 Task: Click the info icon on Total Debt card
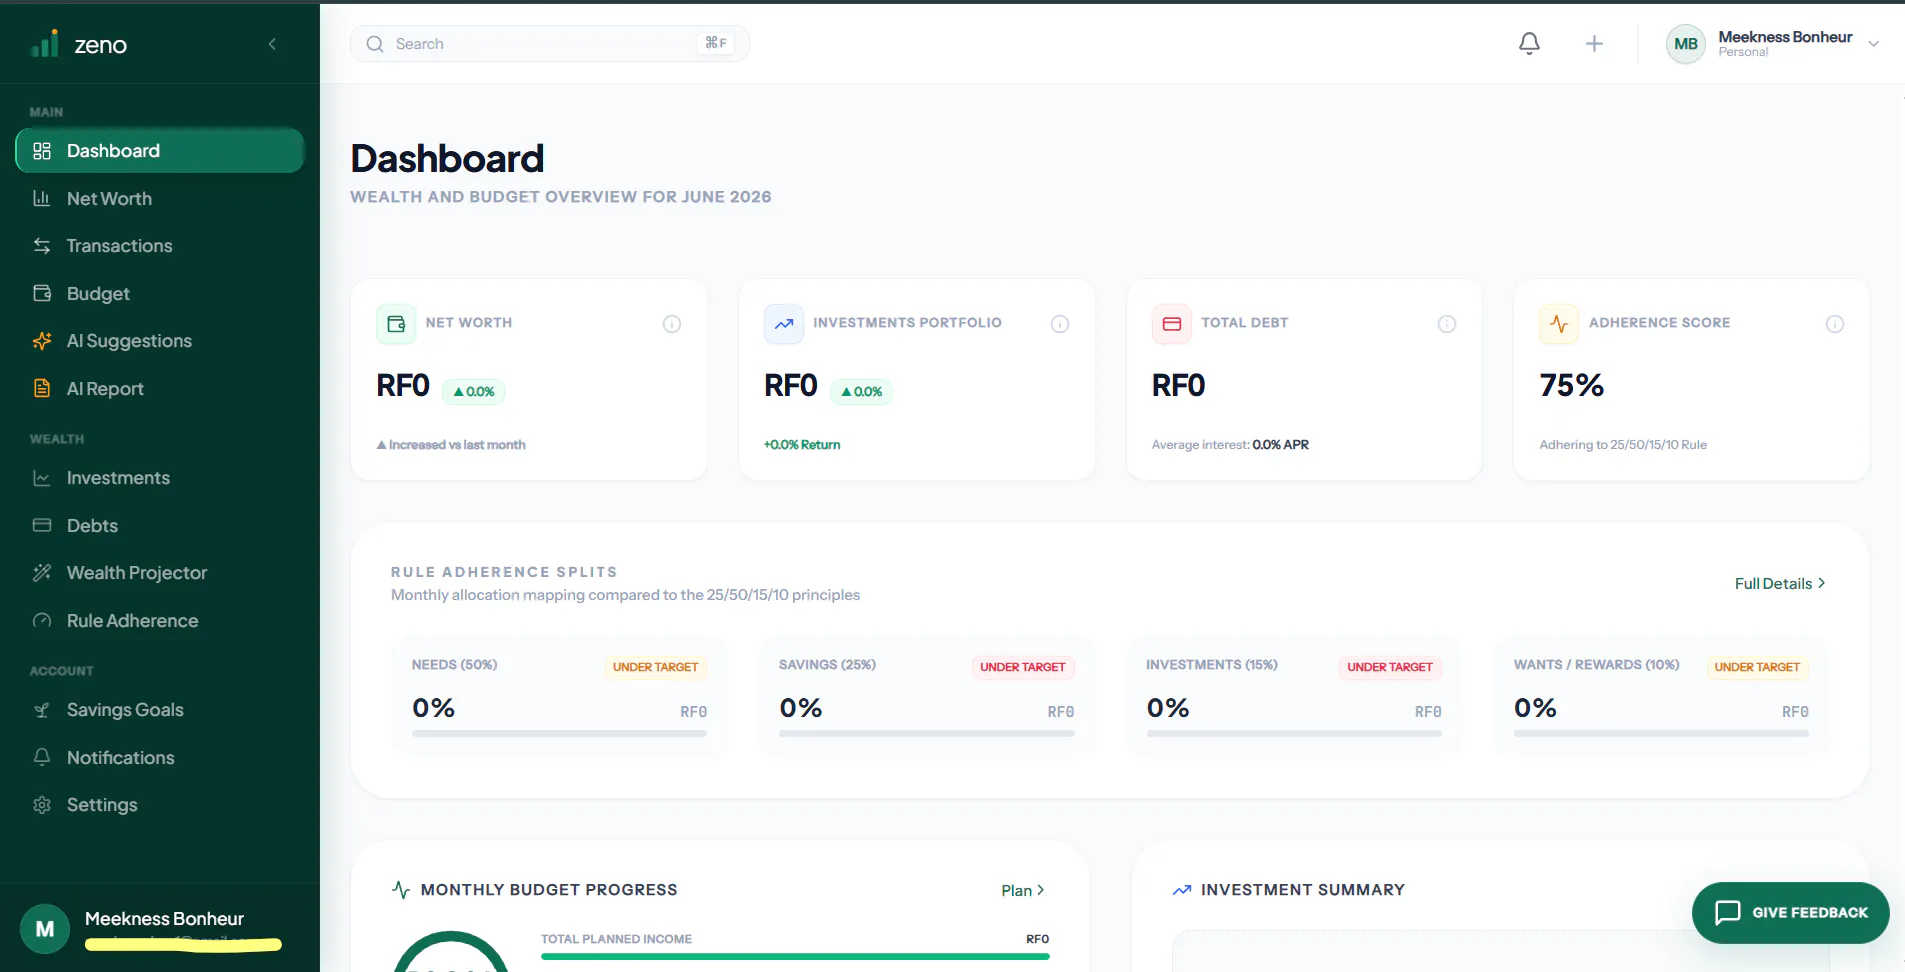click(x=1447, y=324)
